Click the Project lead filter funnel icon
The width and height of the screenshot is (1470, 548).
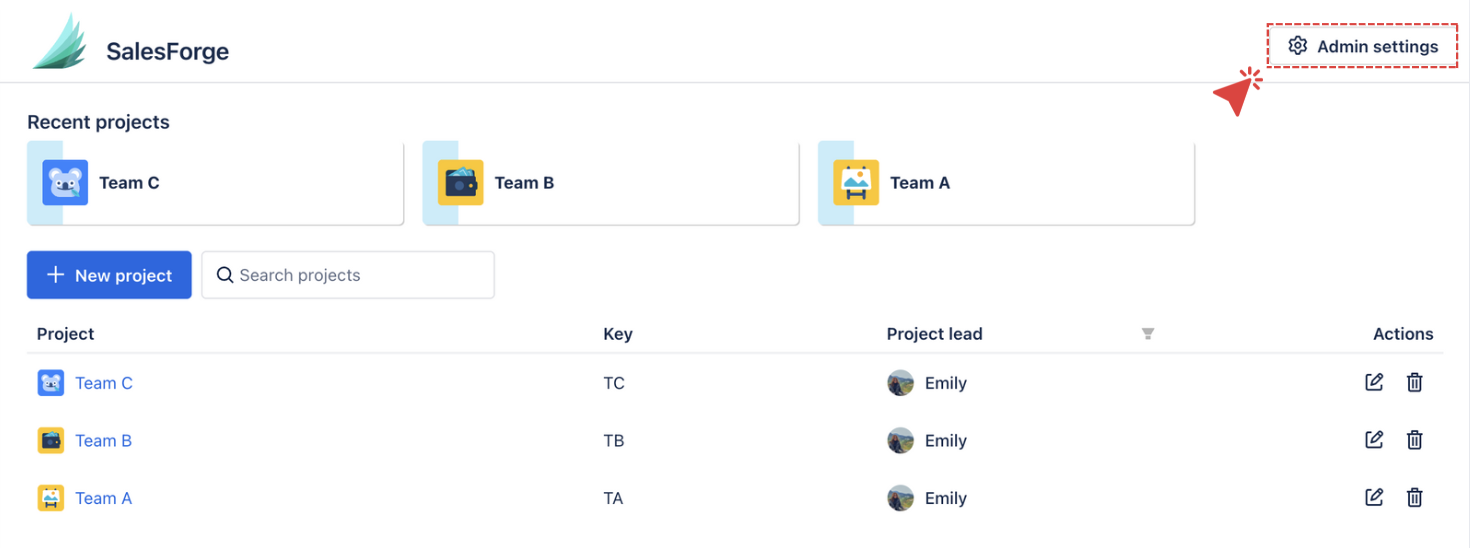click(x=1148, y=334)
